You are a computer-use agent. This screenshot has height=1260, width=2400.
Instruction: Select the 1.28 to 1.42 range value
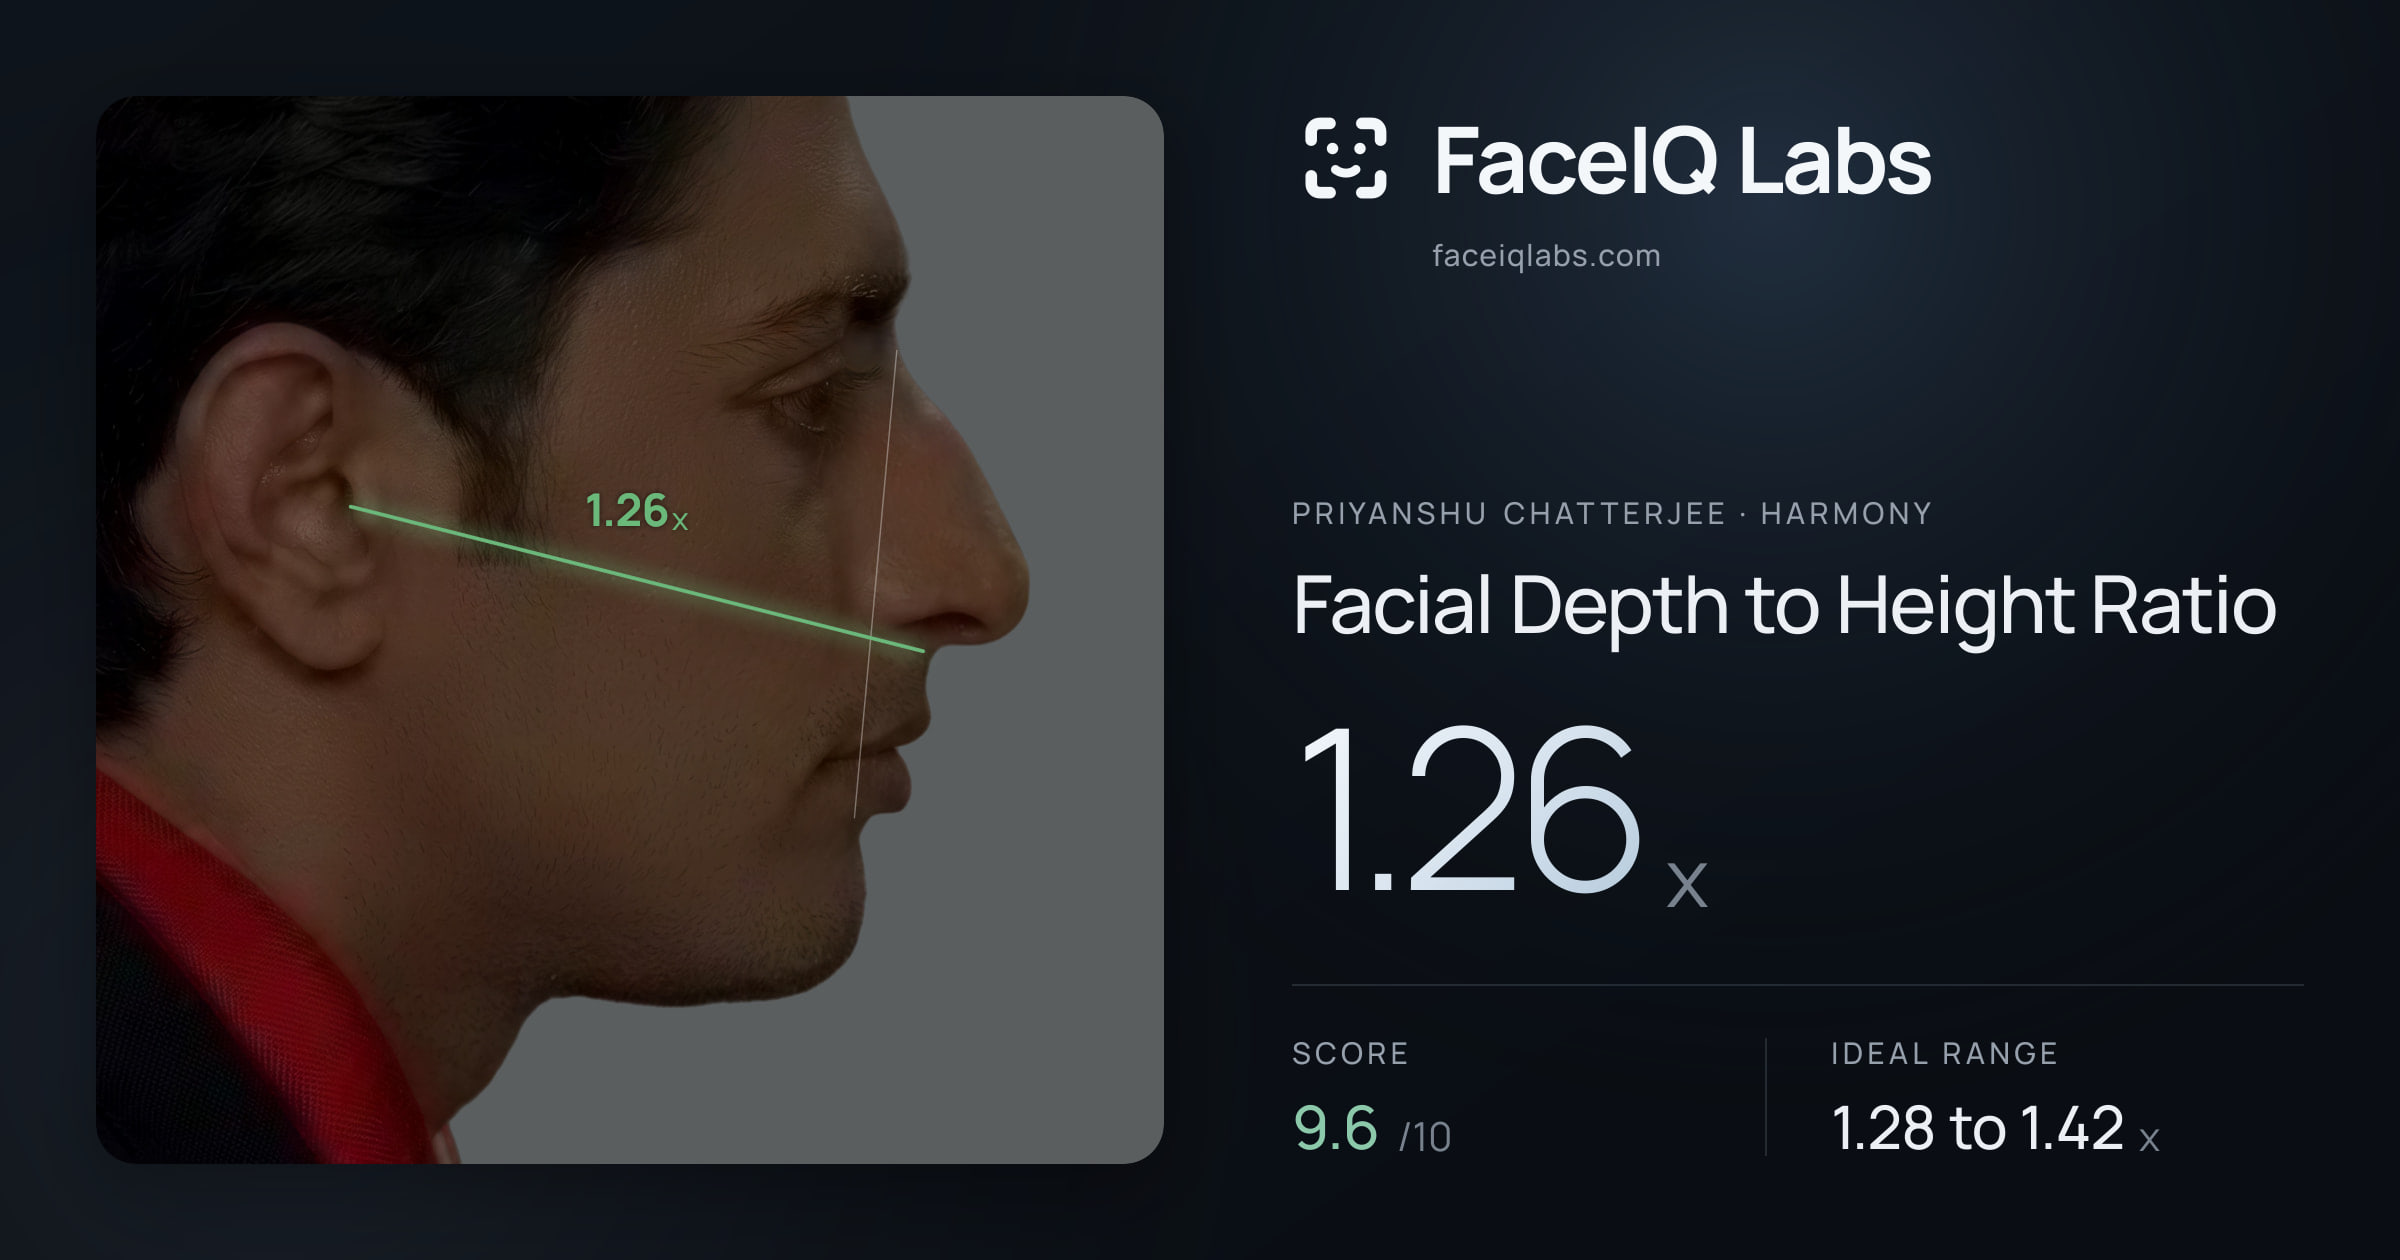pos(1995,1129)
